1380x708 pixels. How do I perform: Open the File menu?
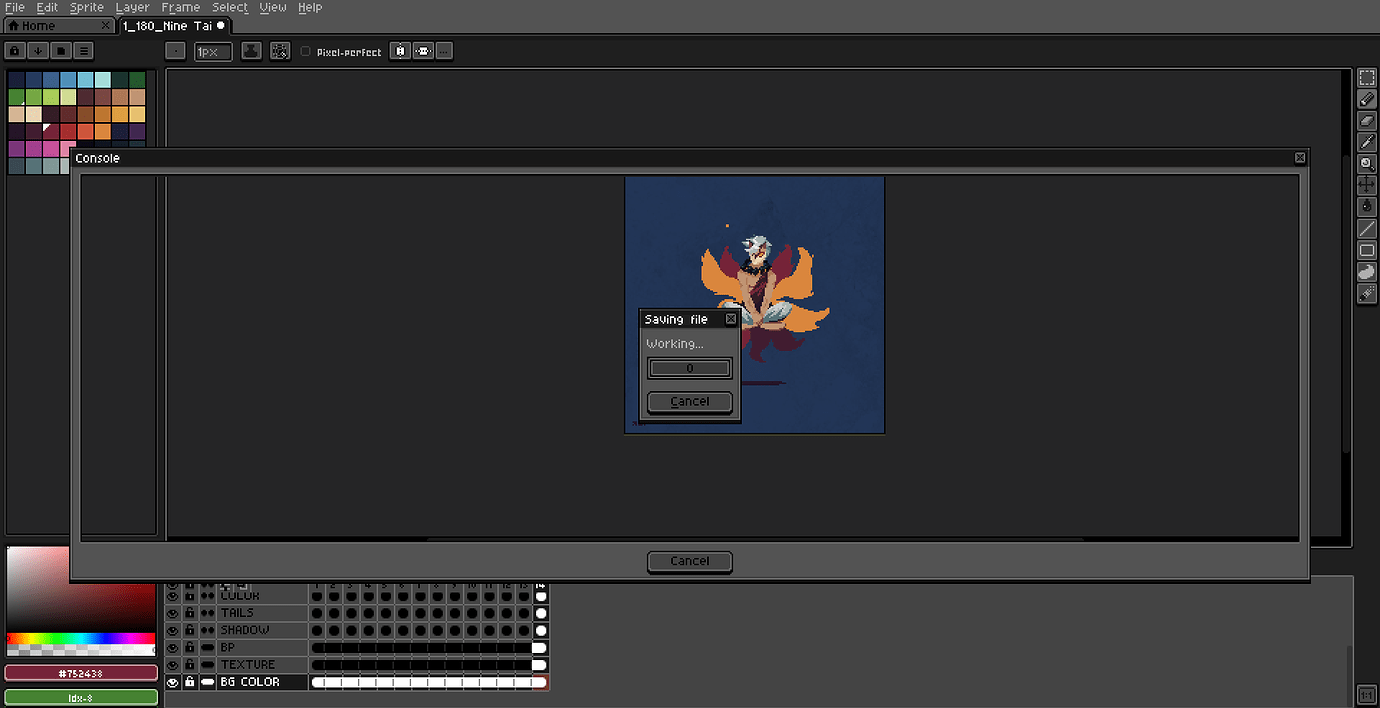[x=15, y=7]
